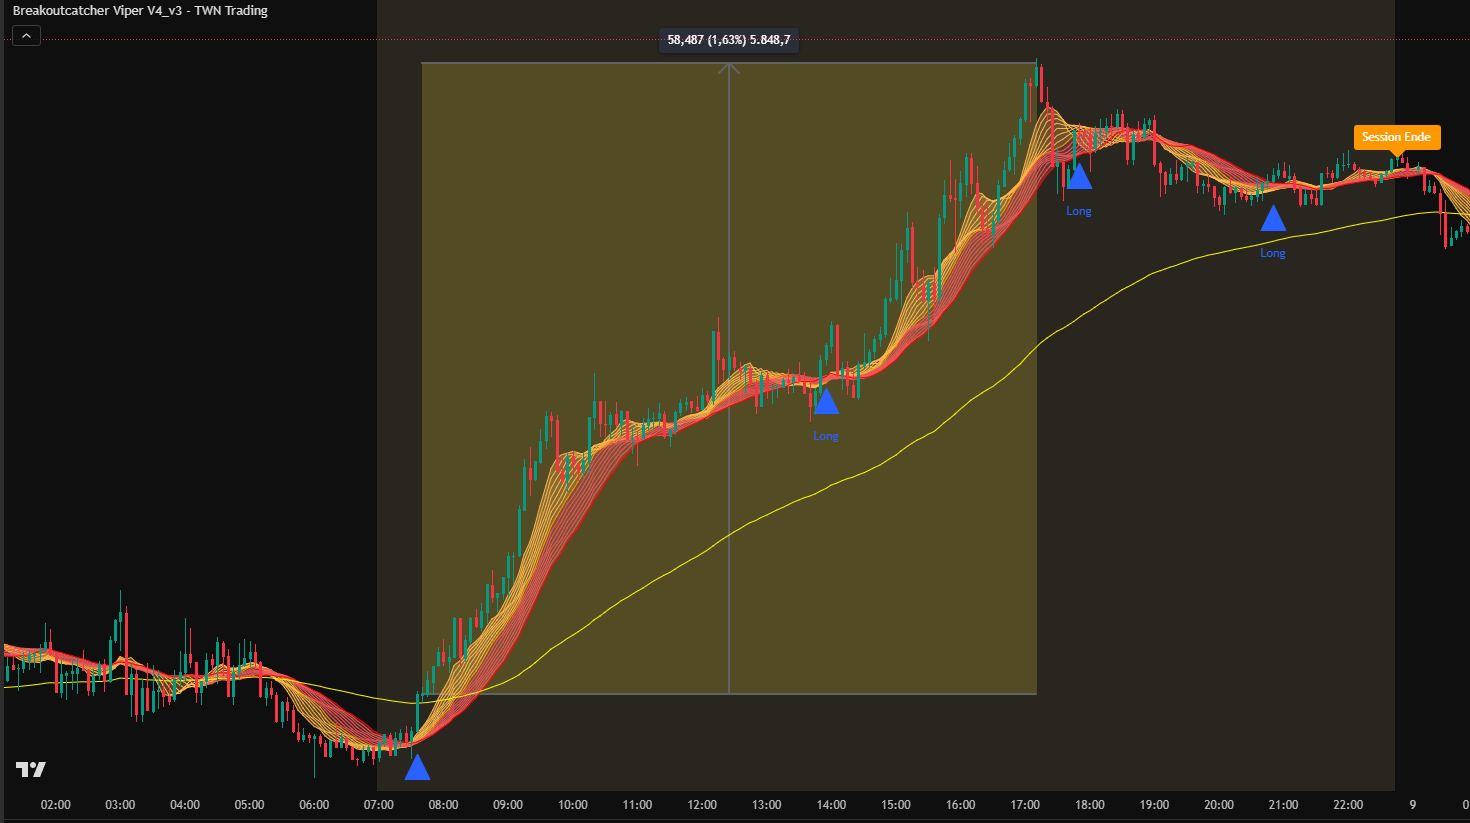
Task: Click the 22:00 label on the time axis
Action: (x=1348, y=805)
